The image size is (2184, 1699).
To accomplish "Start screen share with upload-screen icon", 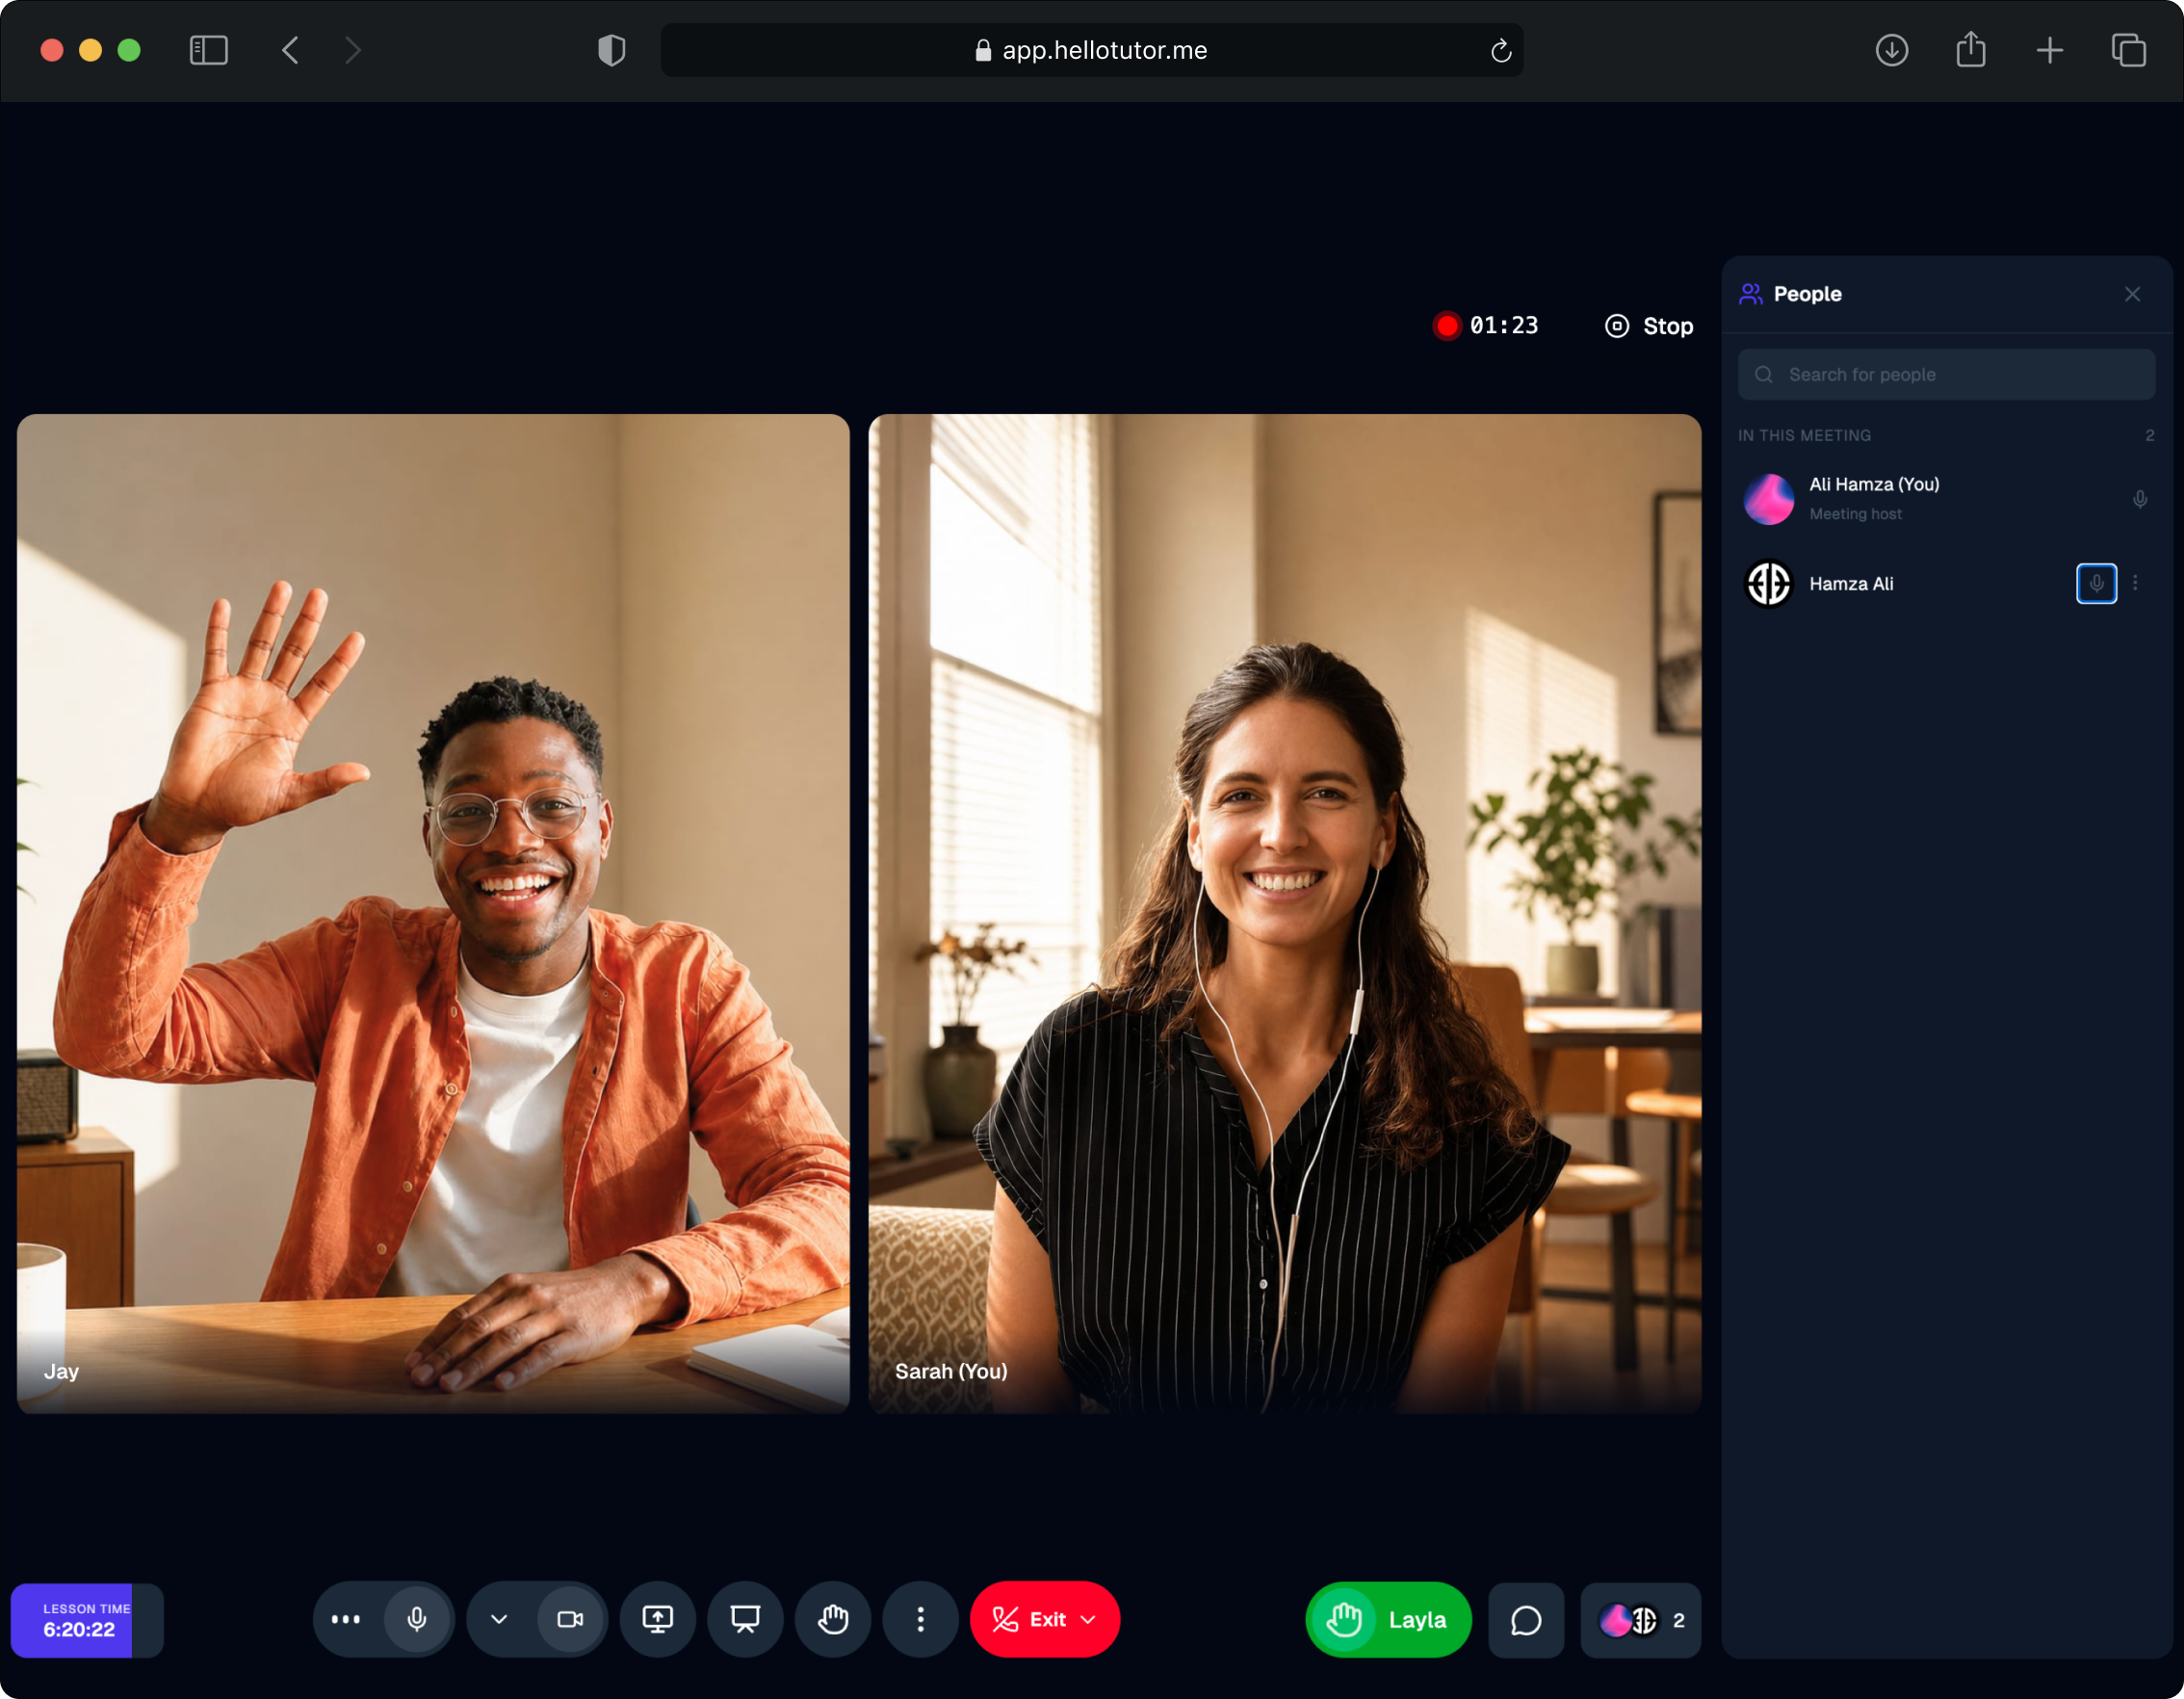I will point(657,1619).
